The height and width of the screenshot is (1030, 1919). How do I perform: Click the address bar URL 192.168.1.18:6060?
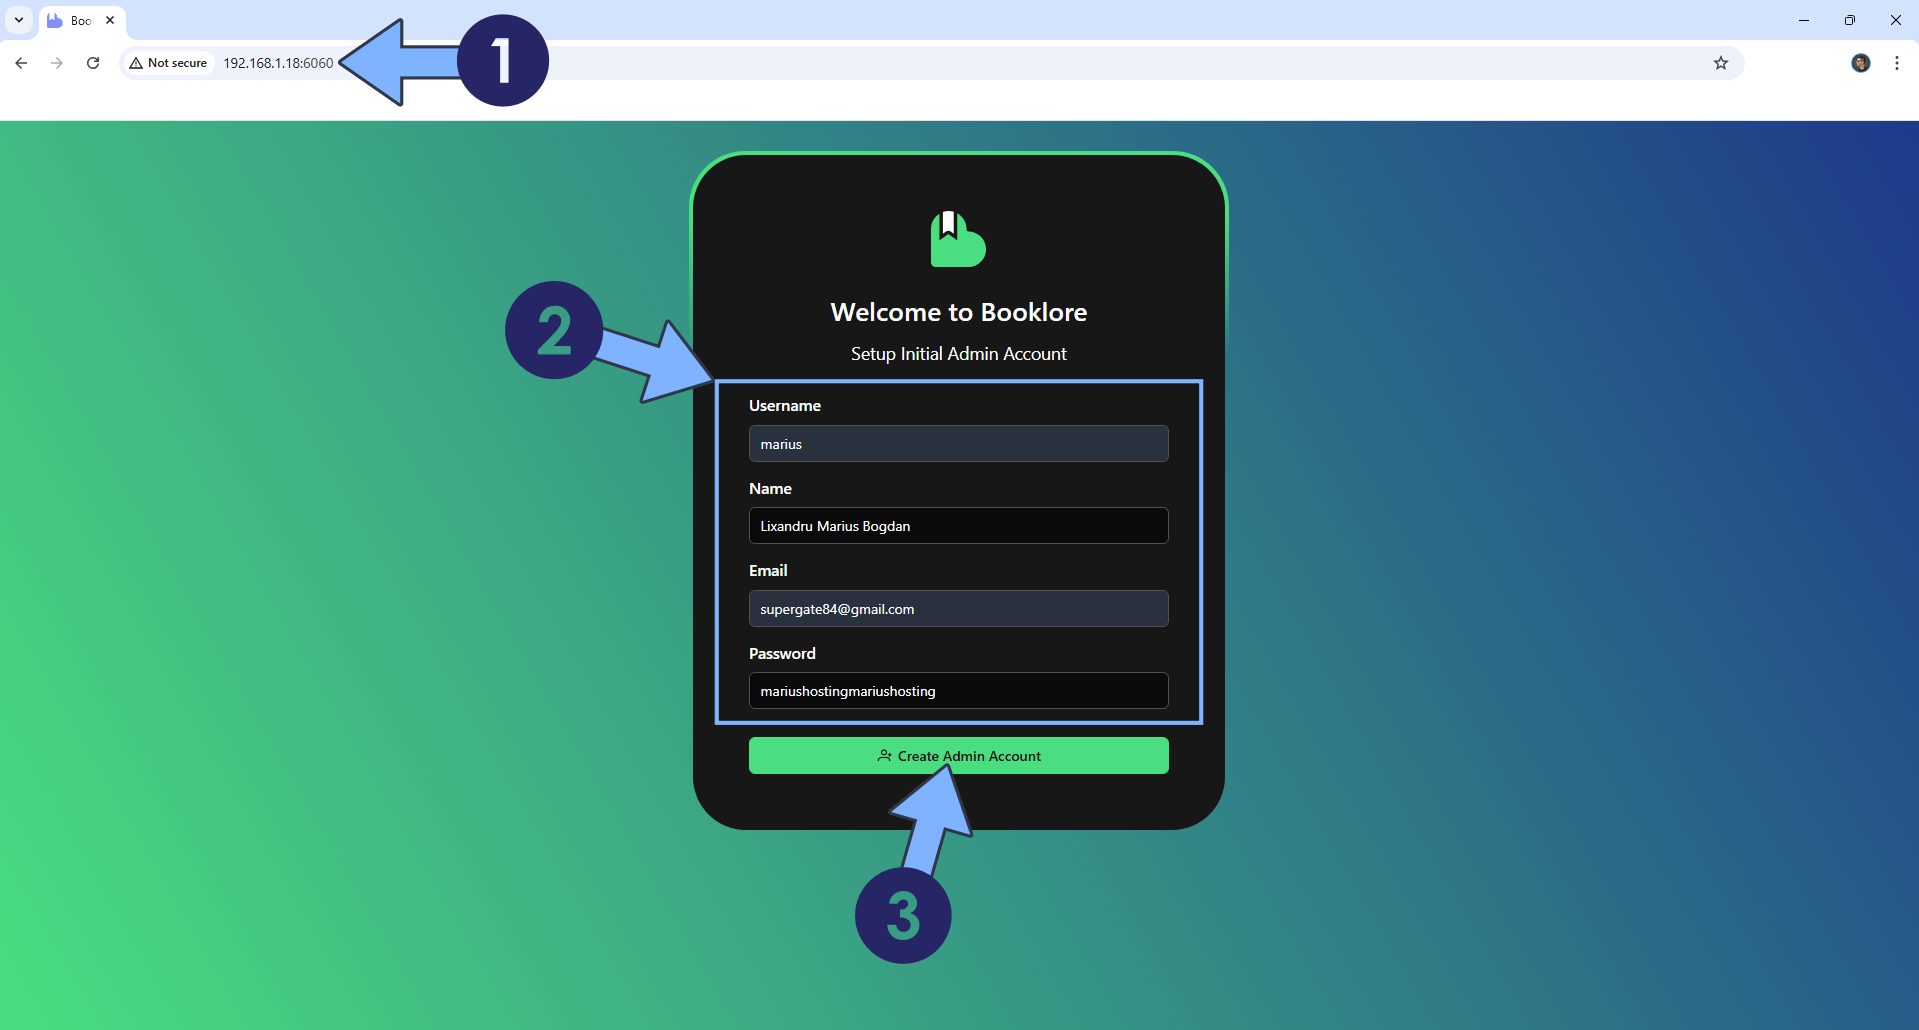(278, 63)
